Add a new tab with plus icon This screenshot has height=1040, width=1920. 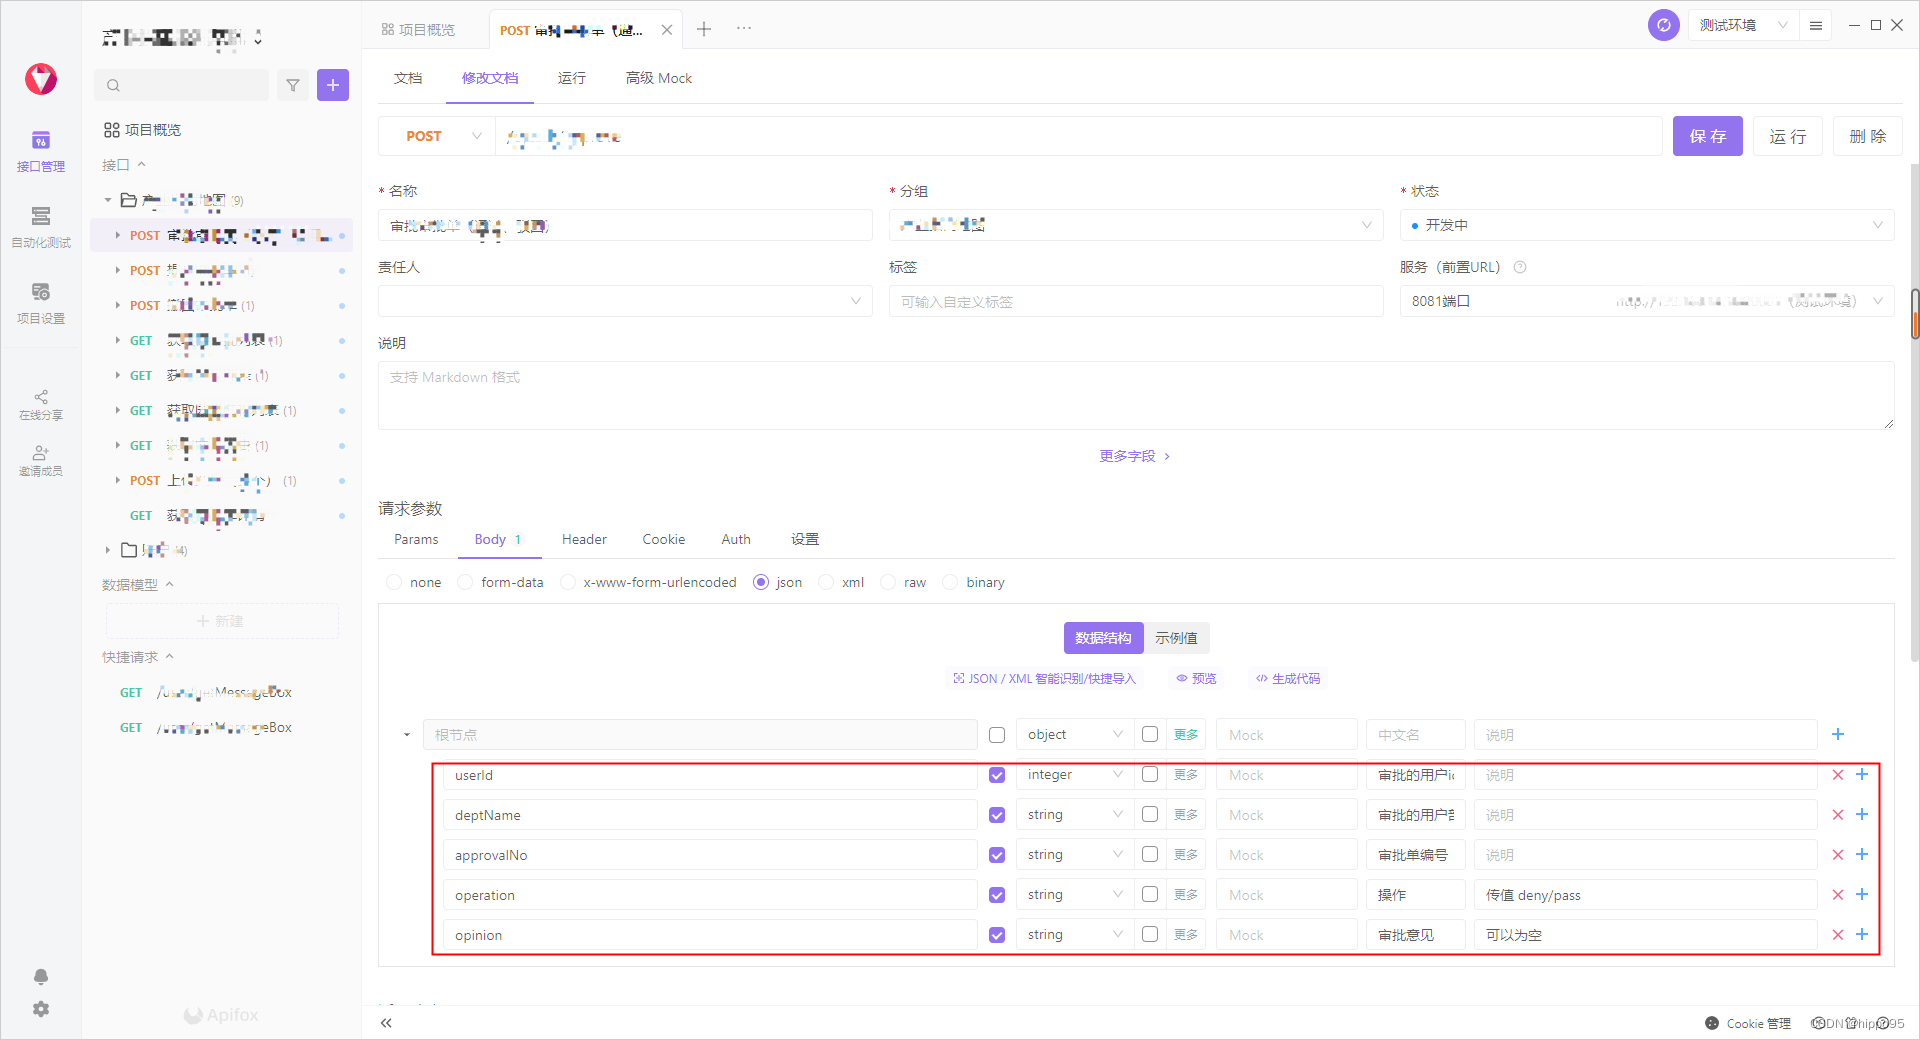coord(704,29)
